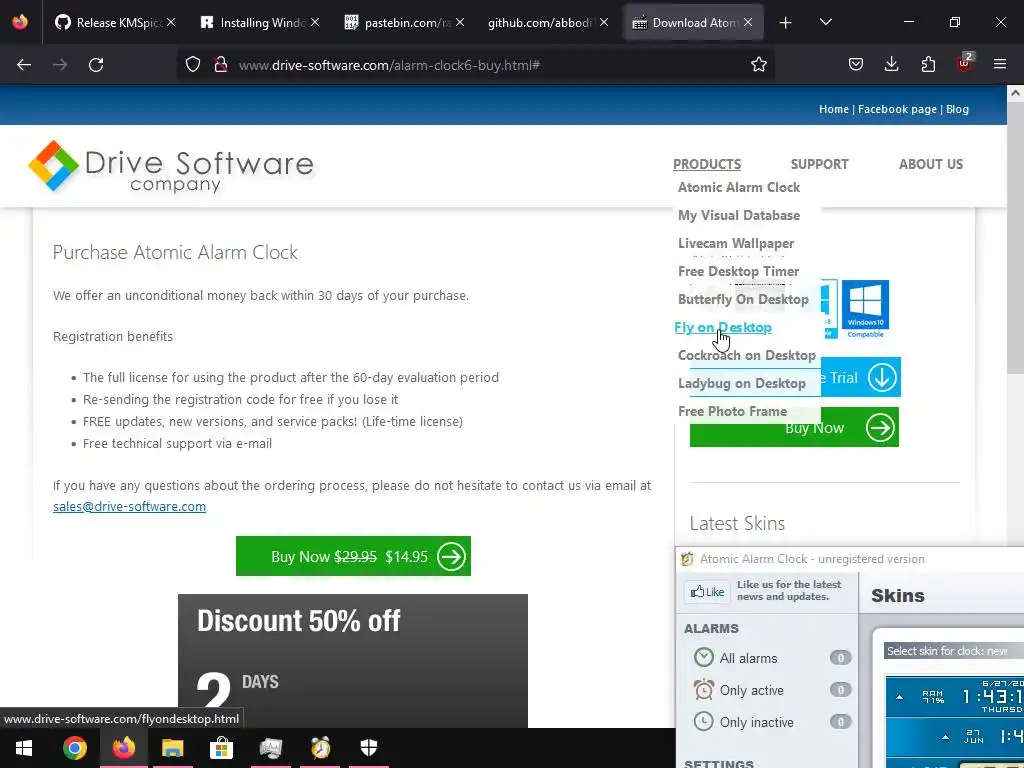This screenshot has width=1024, height=768.
Task: Choose Free Photo Frame menu item
Action: (x=733, y=412)
